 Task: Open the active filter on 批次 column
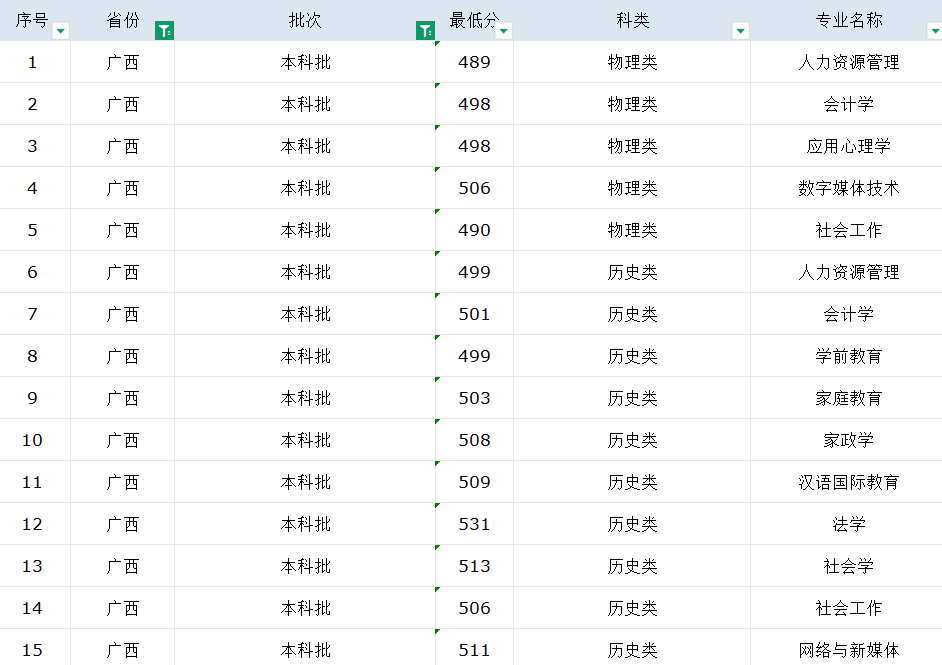pyautogui.click(x=425, y=31)
